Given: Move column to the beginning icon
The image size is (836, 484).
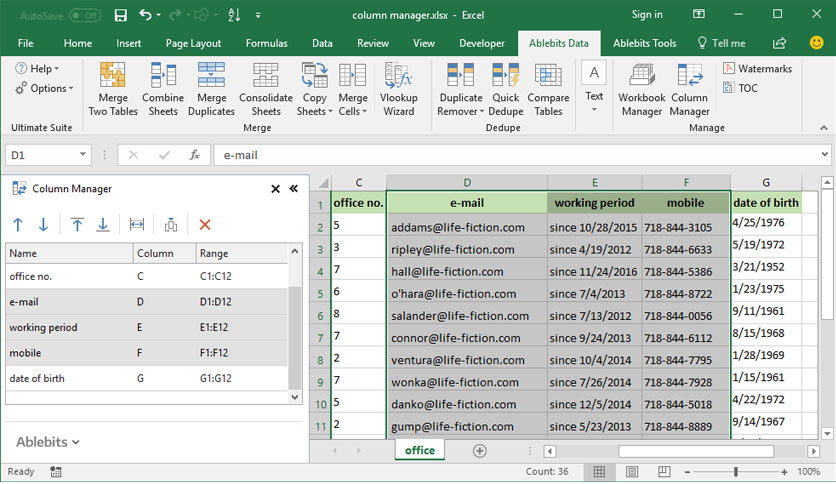Looking at the screenshot, I should pos(77,225).
